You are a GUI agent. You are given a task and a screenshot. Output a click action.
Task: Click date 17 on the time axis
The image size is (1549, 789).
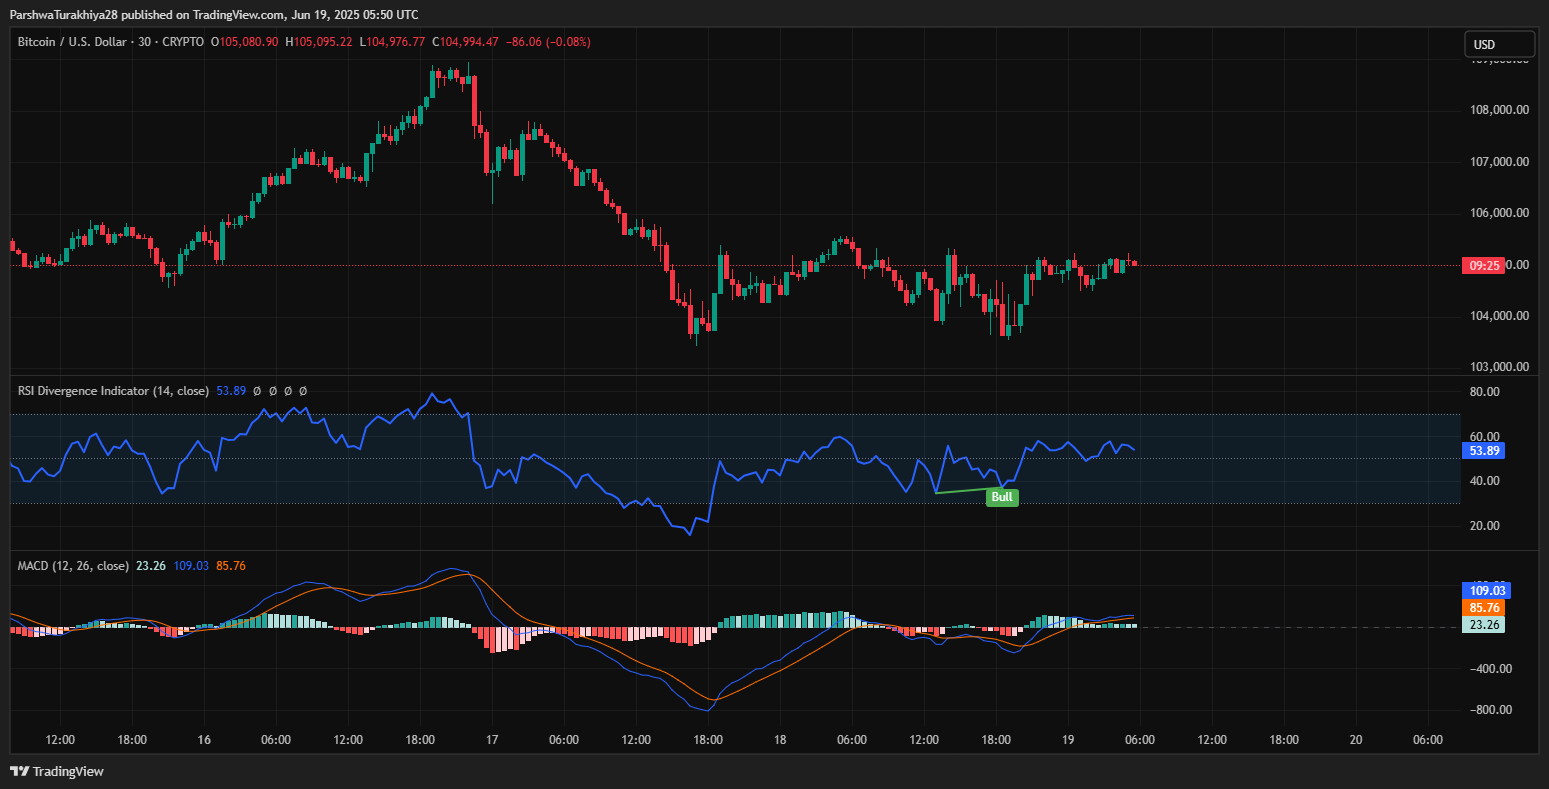[492, 740]
